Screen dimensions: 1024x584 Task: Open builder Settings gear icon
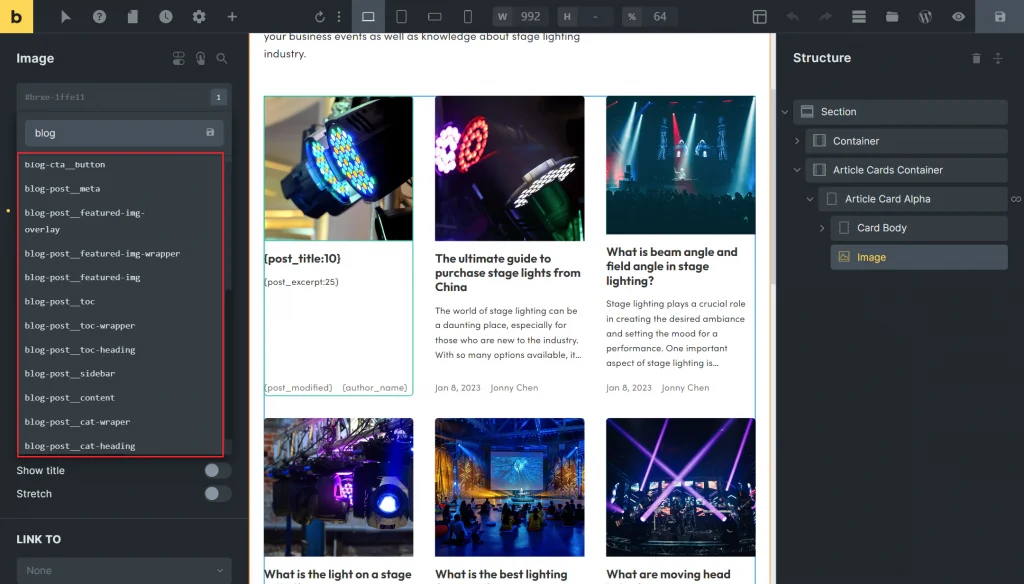click(x=199, y=17)
